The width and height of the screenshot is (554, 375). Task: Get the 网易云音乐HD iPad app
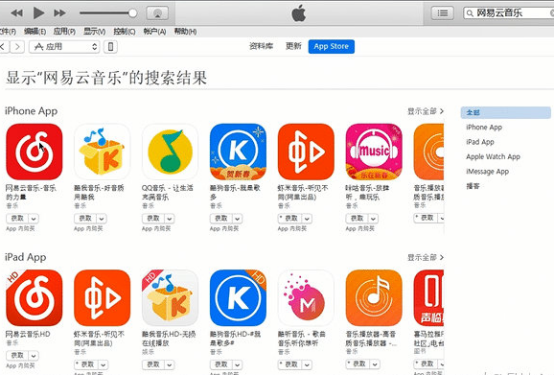pos(17,356)
